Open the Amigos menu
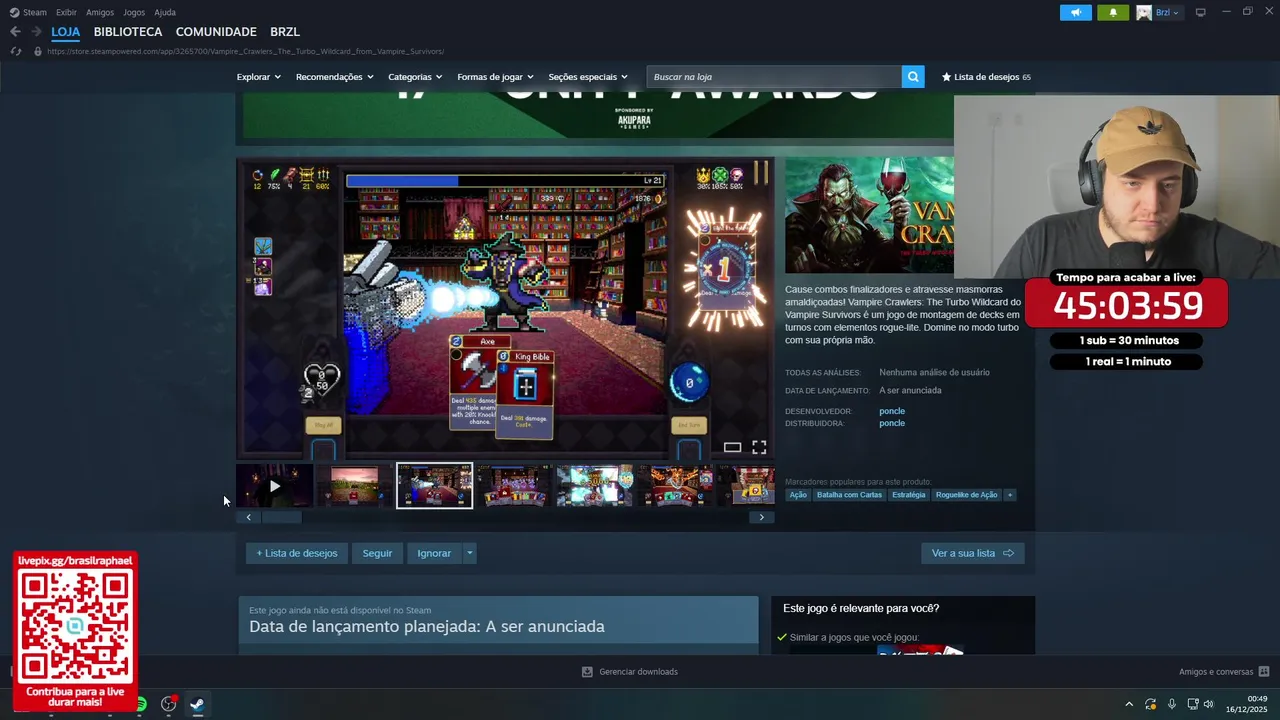The image size is (1280, 720). [x=100, y=12]
